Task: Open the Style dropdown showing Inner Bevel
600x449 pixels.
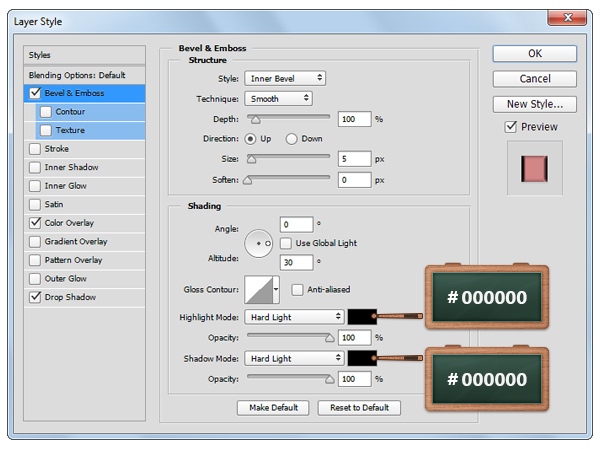Action: (285, 78)
